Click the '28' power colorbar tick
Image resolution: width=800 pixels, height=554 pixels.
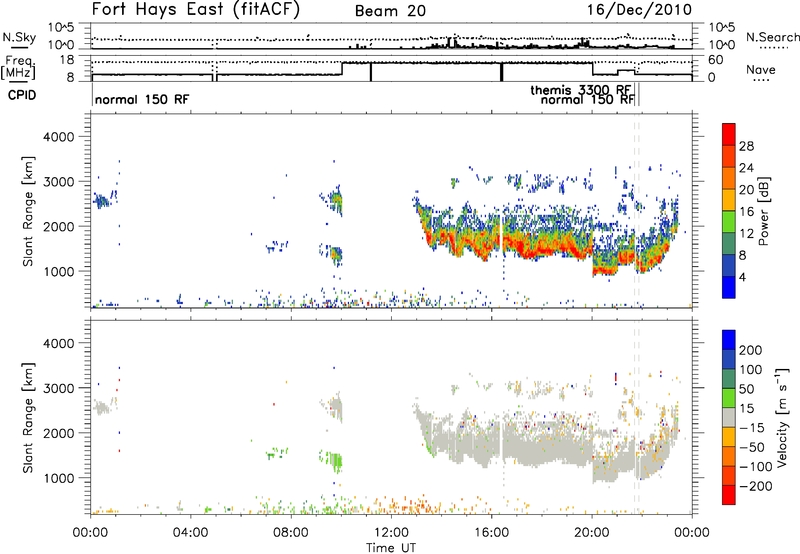tap(746, 146)
